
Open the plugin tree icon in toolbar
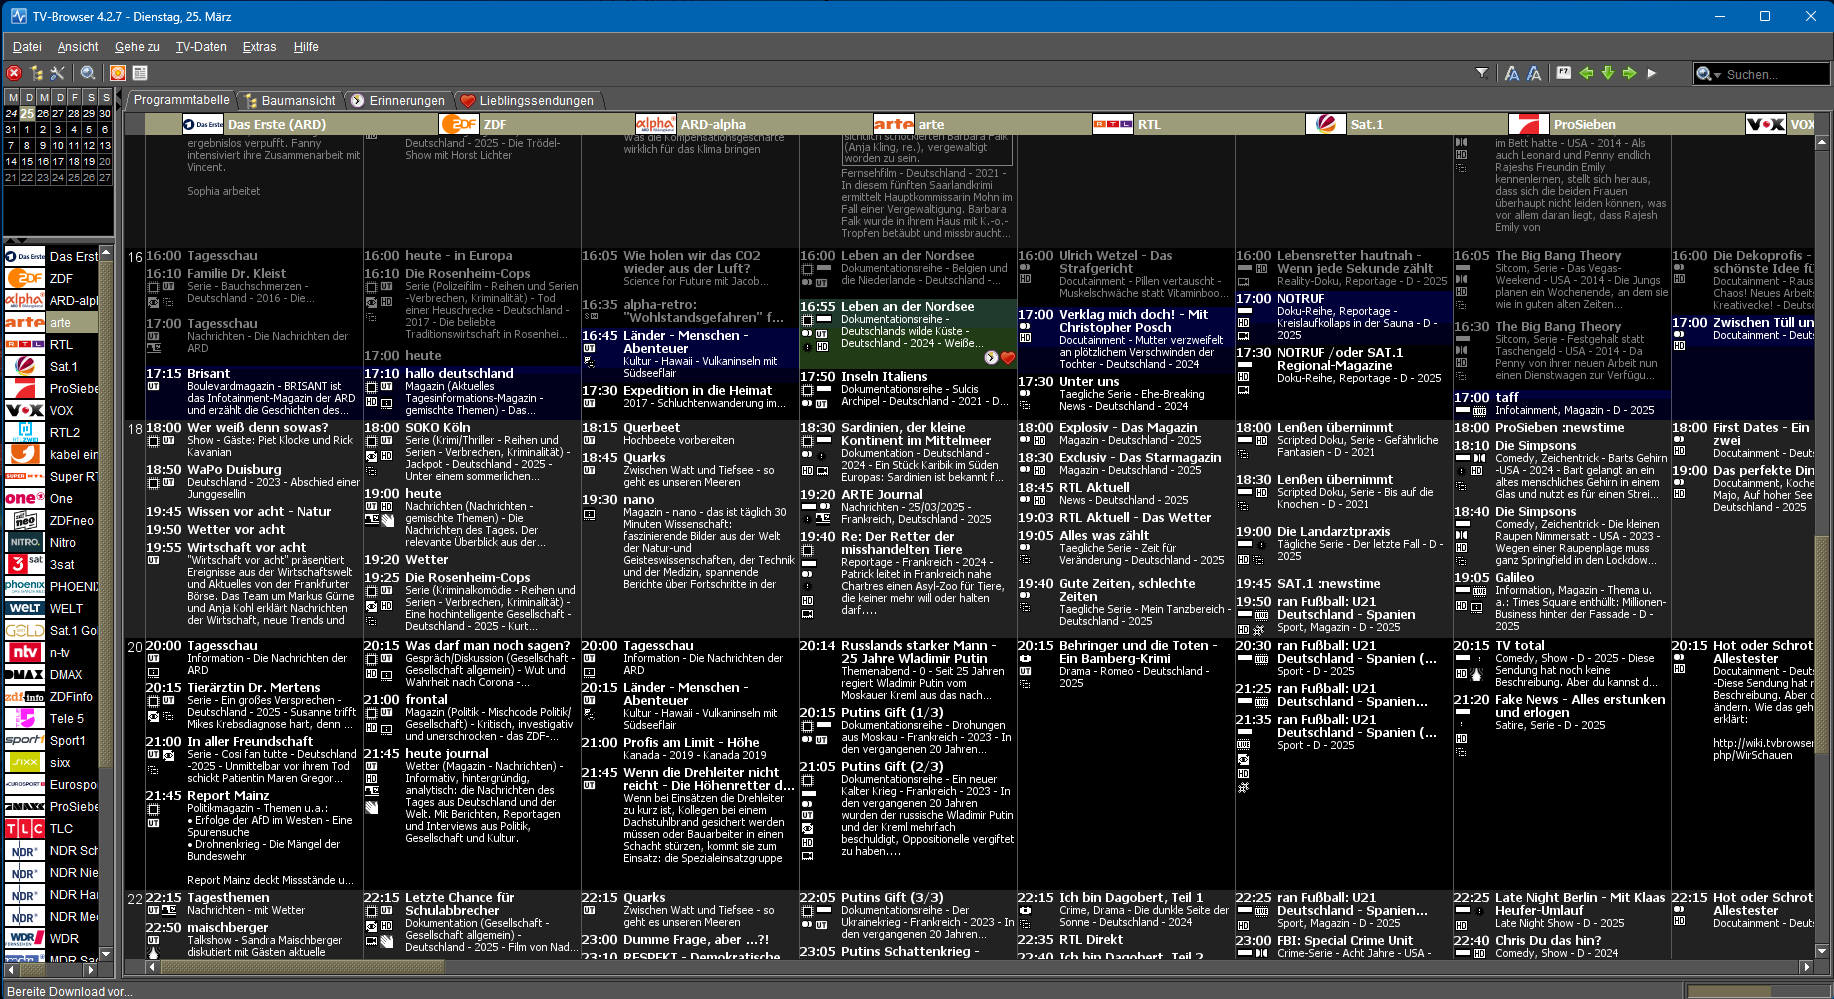37,73
